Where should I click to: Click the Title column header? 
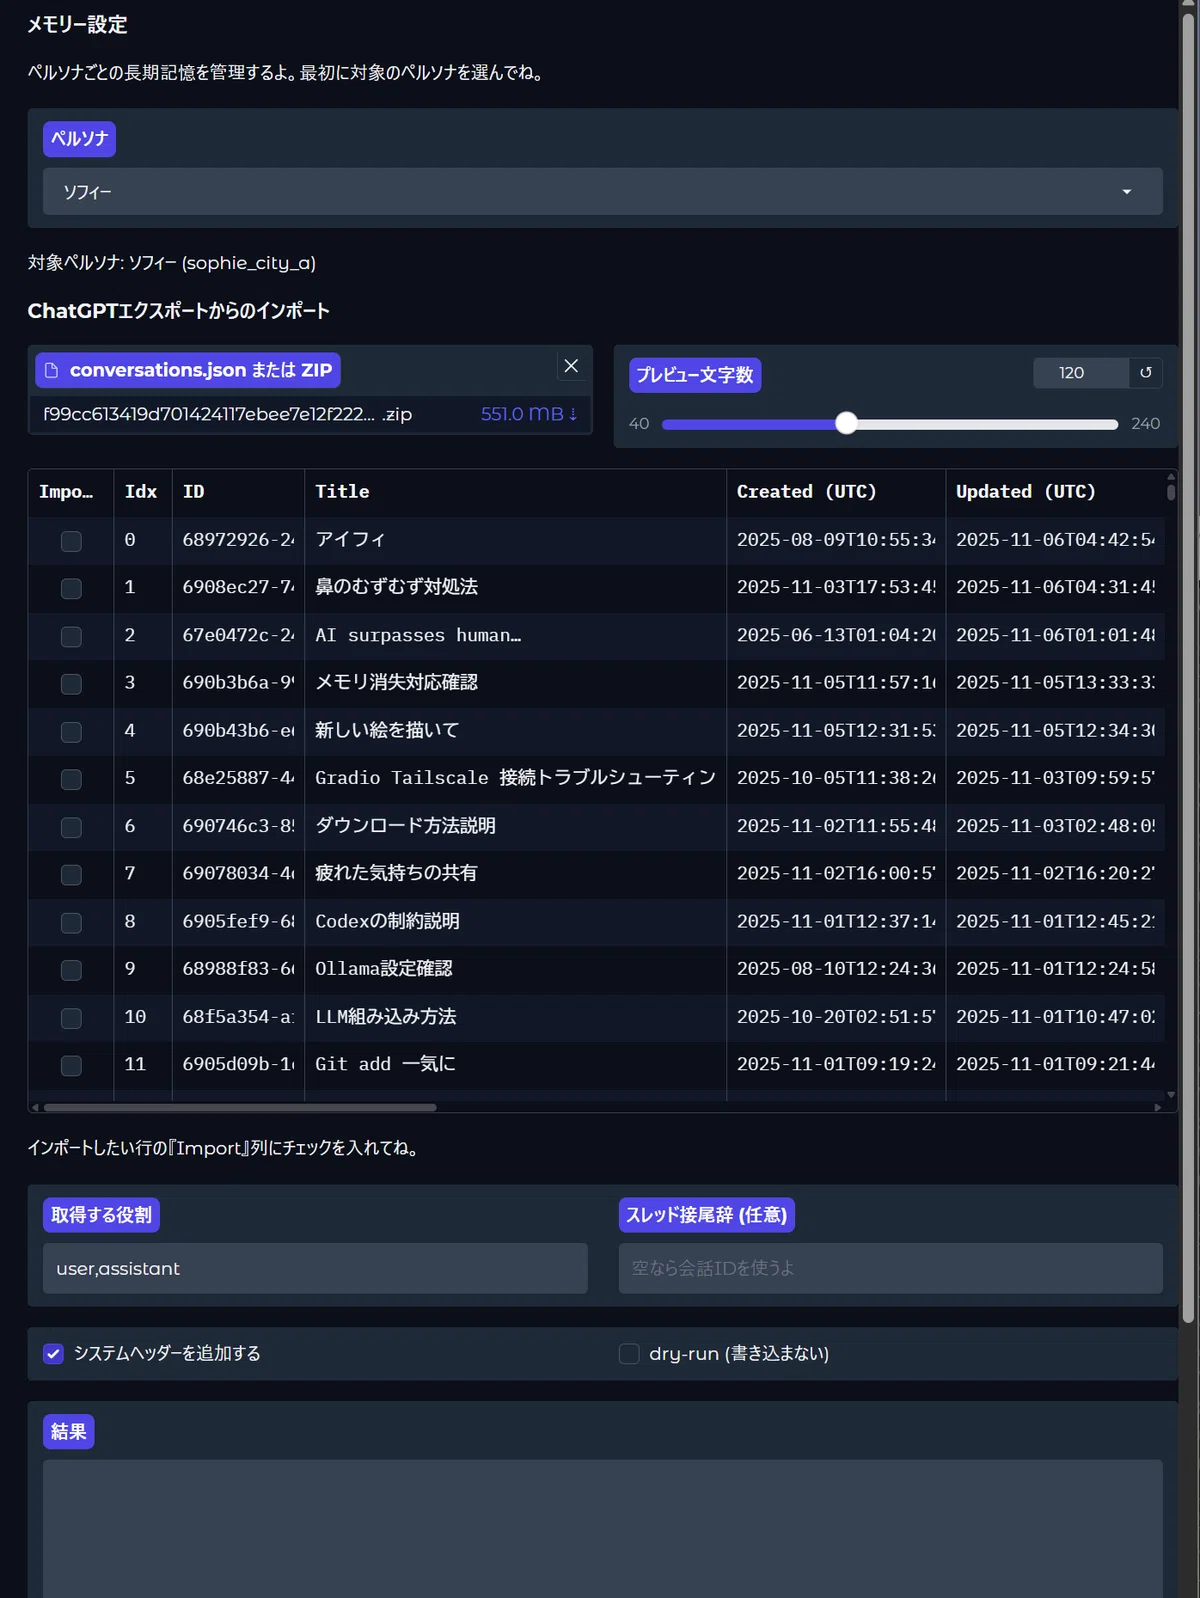(515, 492)
